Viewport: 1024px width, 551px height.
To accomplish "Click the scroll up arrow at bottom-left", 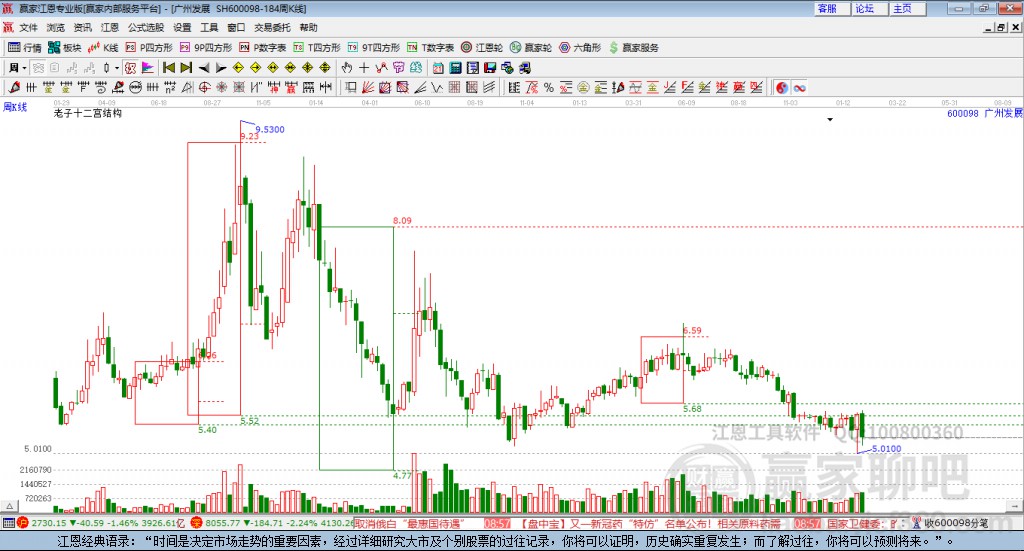I will (9, 506).
